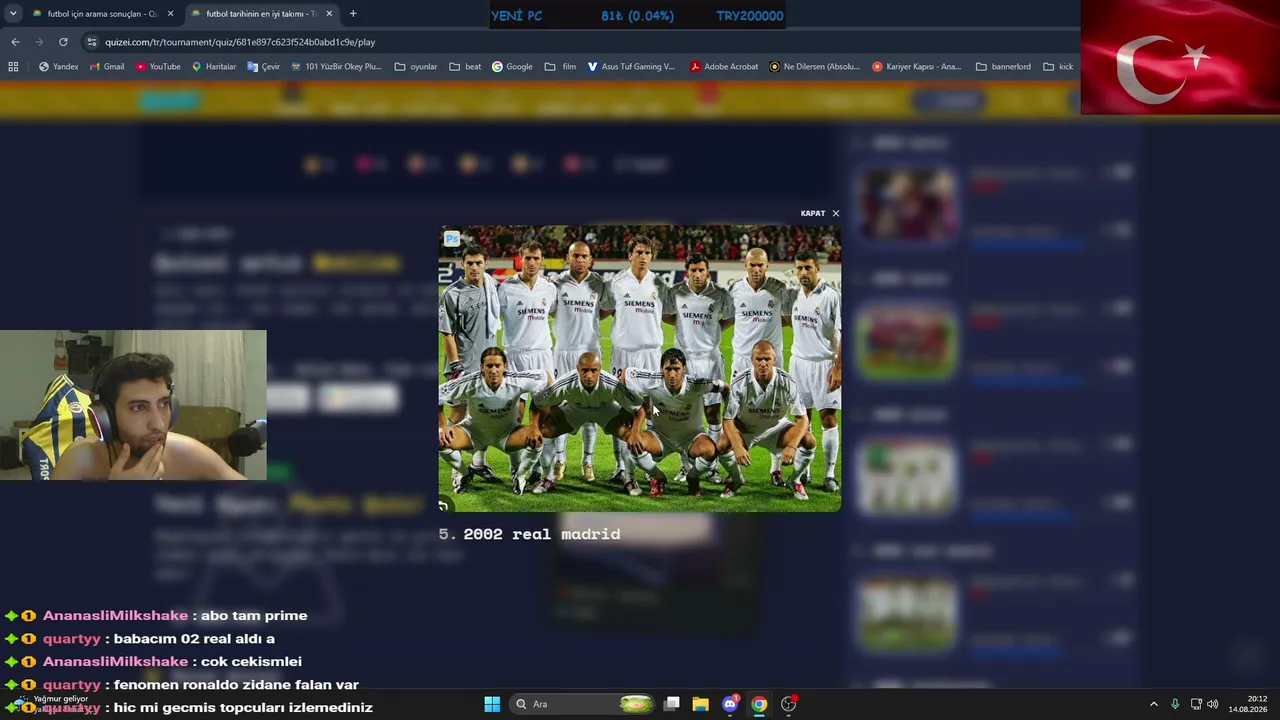
Task: Expand the kick bookmarks folder
Action: 1058,67
